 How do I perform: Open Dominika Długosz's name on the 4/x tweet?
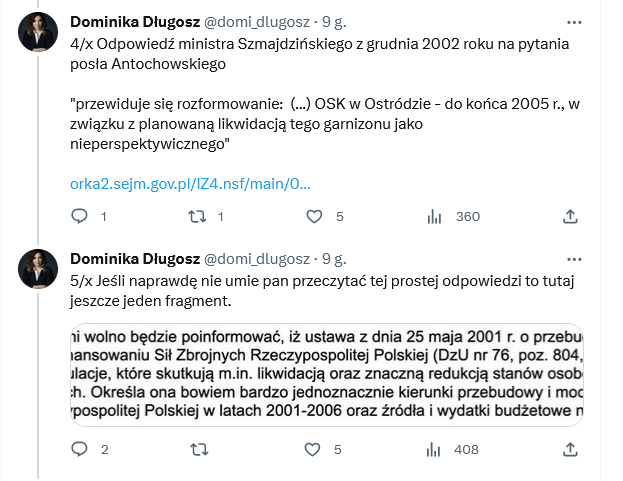click(x=134, y=22)
